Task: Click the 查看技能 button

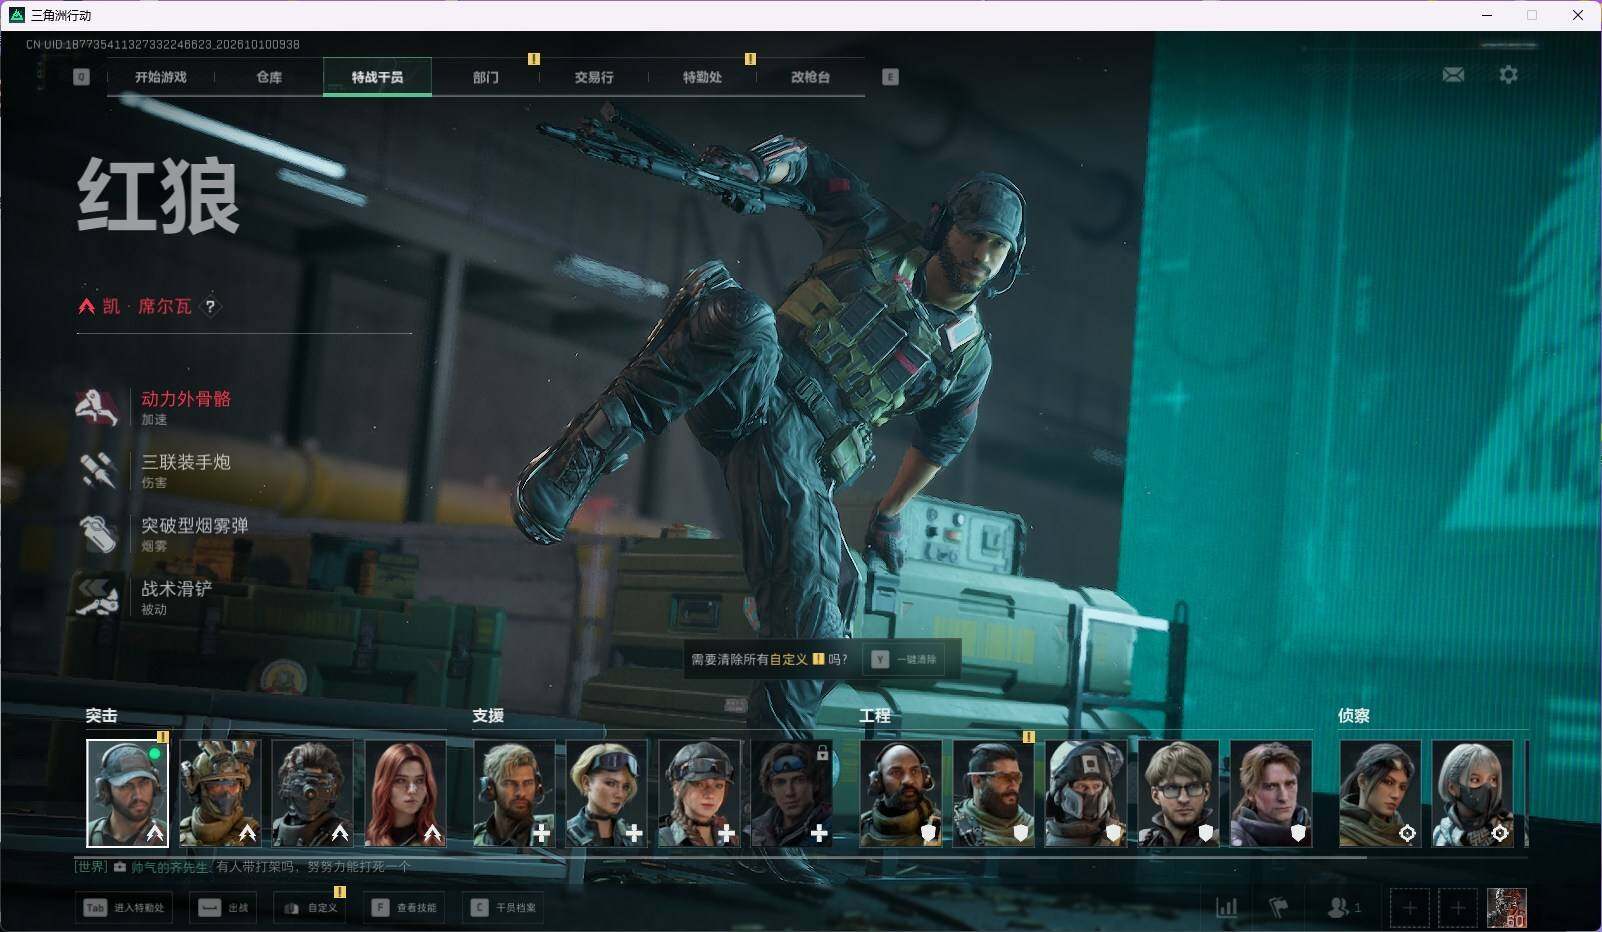Action: pyautogui.click(x=404, y=907)
